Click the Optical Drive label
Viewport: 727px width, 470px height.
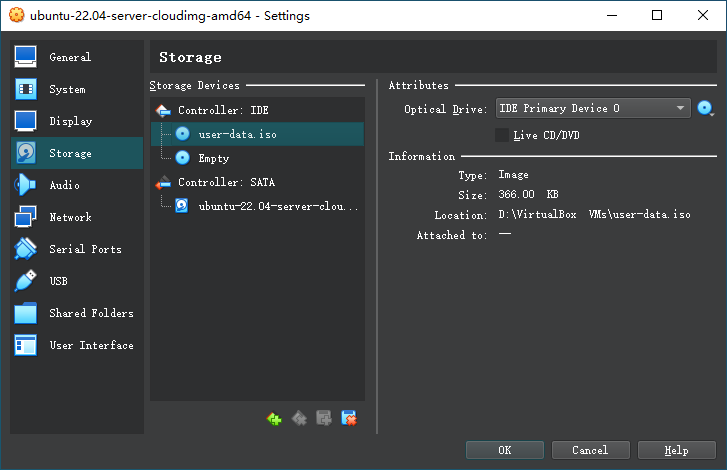coord(446,109)
